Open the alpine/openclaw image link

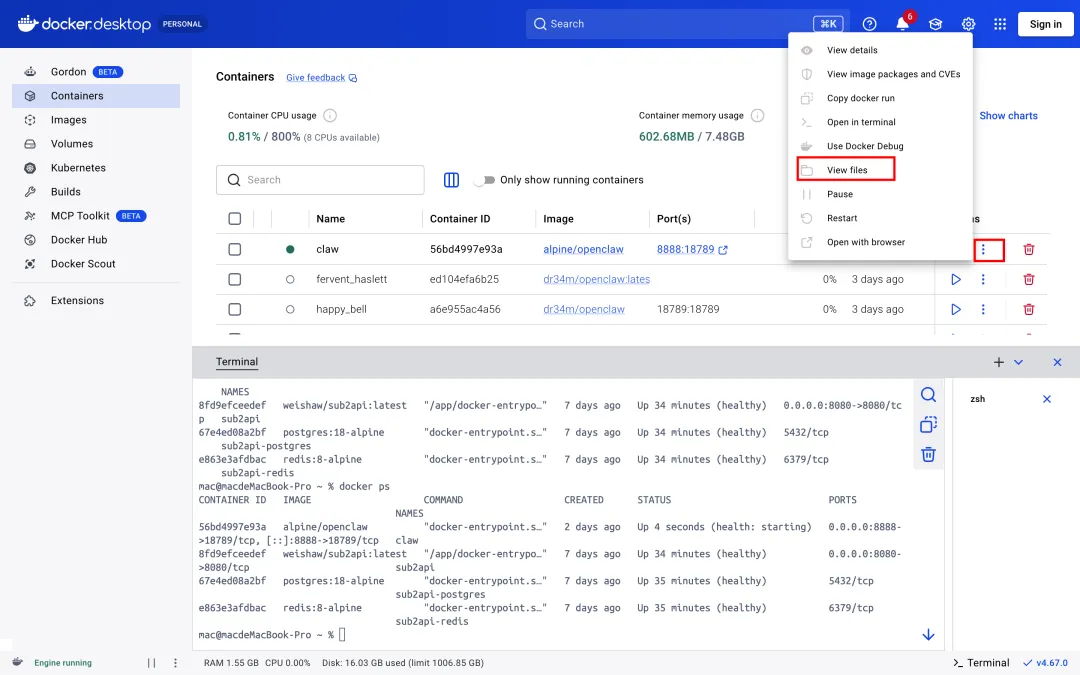click(x=583, y=249)
